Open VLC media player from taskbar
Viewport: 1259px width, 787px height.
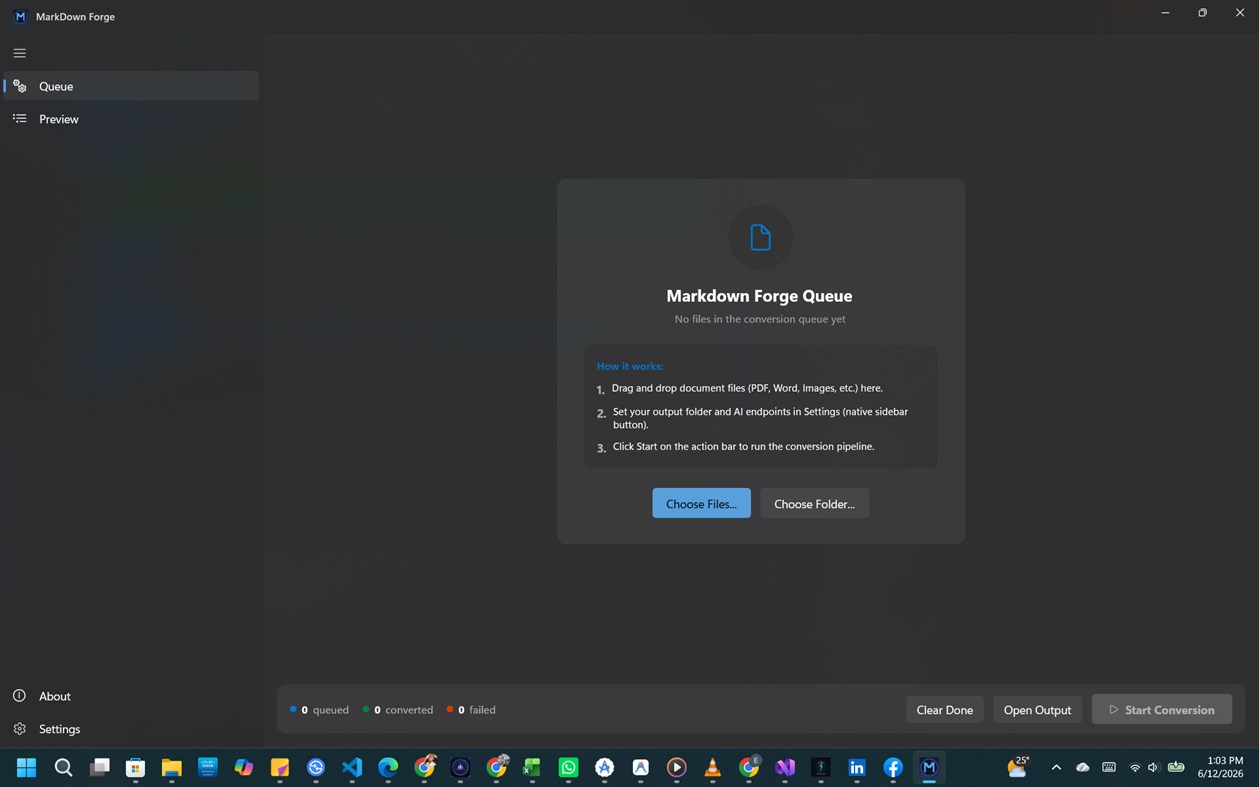pyautogui.click(x=713, y=767)
